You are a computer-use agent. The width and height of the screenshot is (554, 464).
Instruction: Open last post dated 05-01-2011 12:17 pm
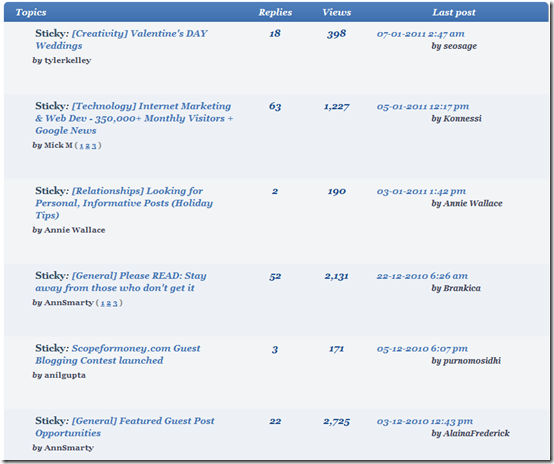point(423,106)
